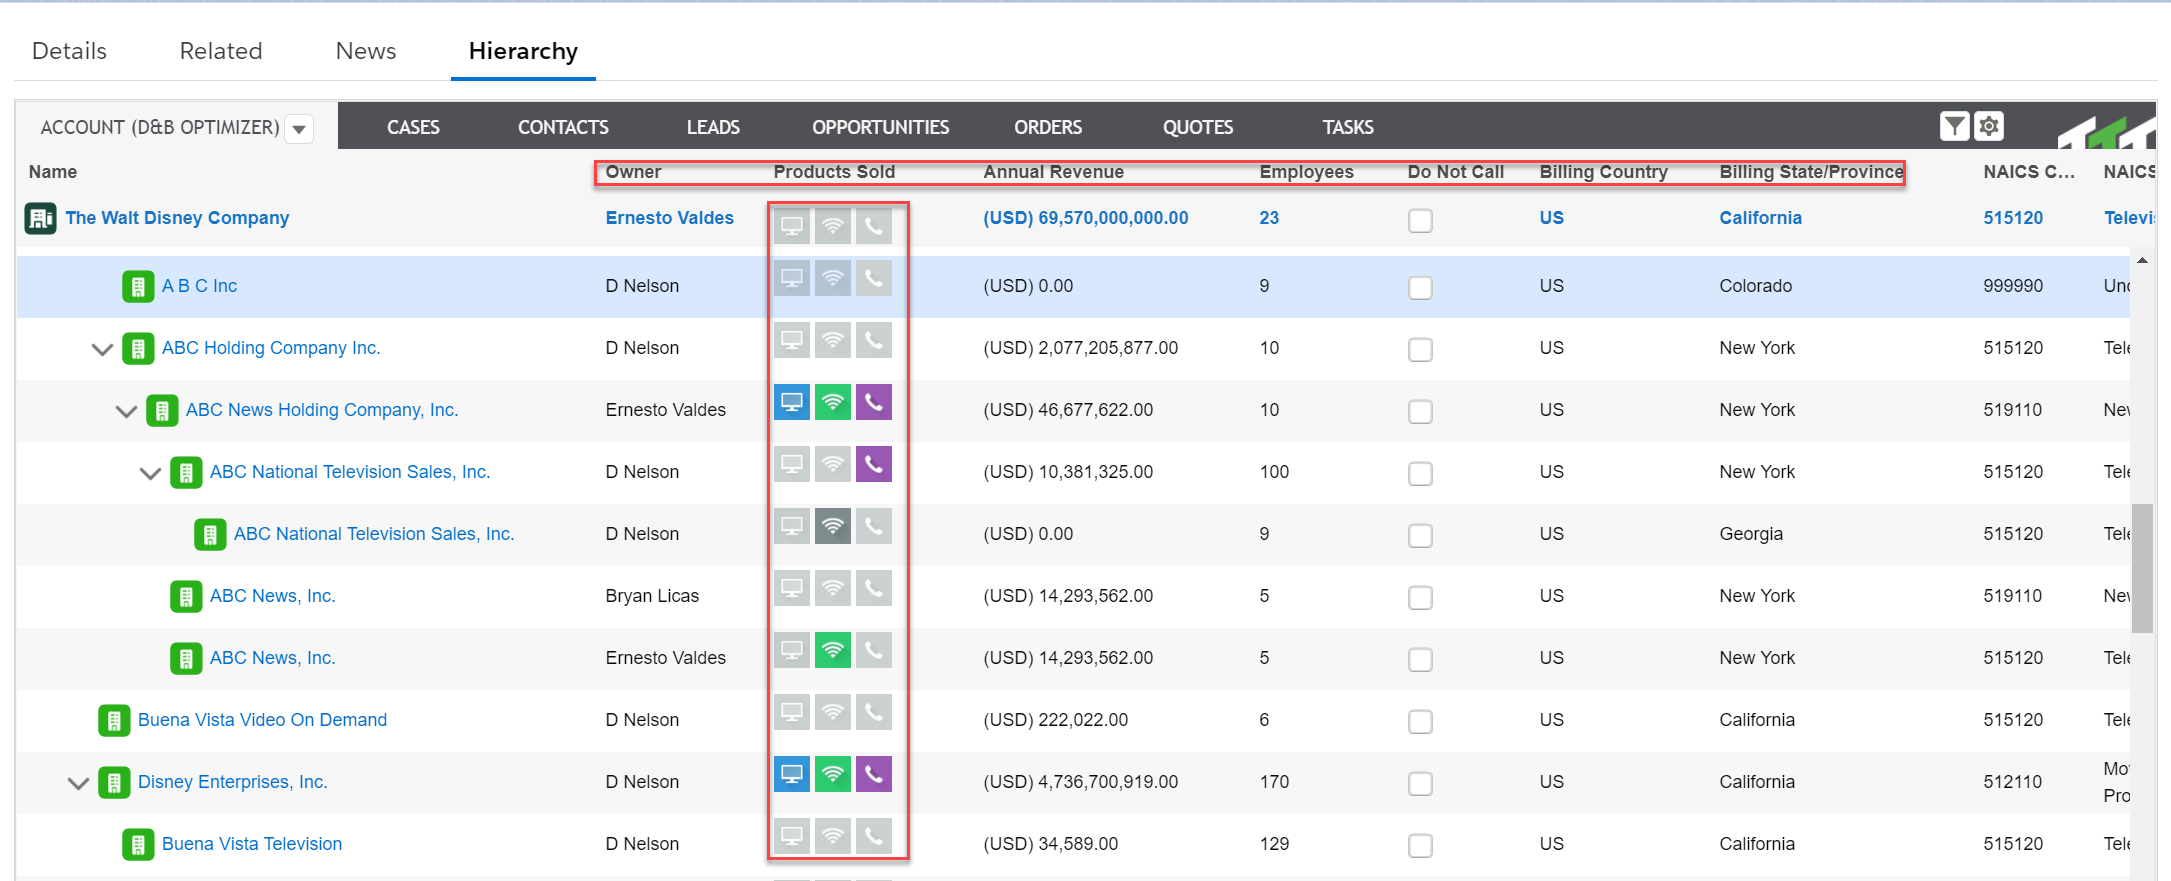Click the Walt Disney Company building icon
The height and width of the screenshot is (881, 2171).
pyautogui.click(x=41, y=218)
